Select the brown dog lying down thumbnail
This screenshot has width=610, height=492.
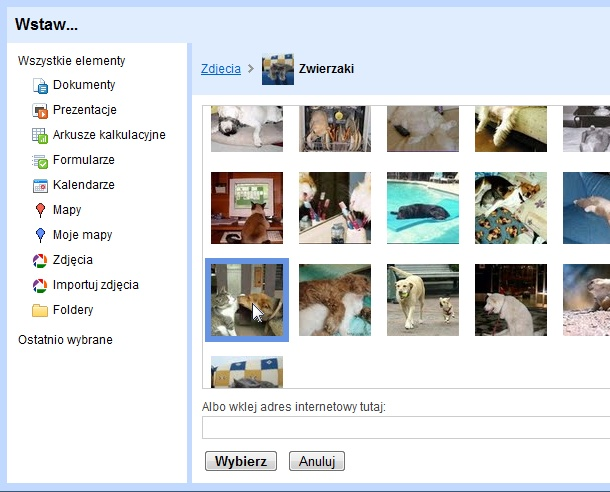[335, 300]
